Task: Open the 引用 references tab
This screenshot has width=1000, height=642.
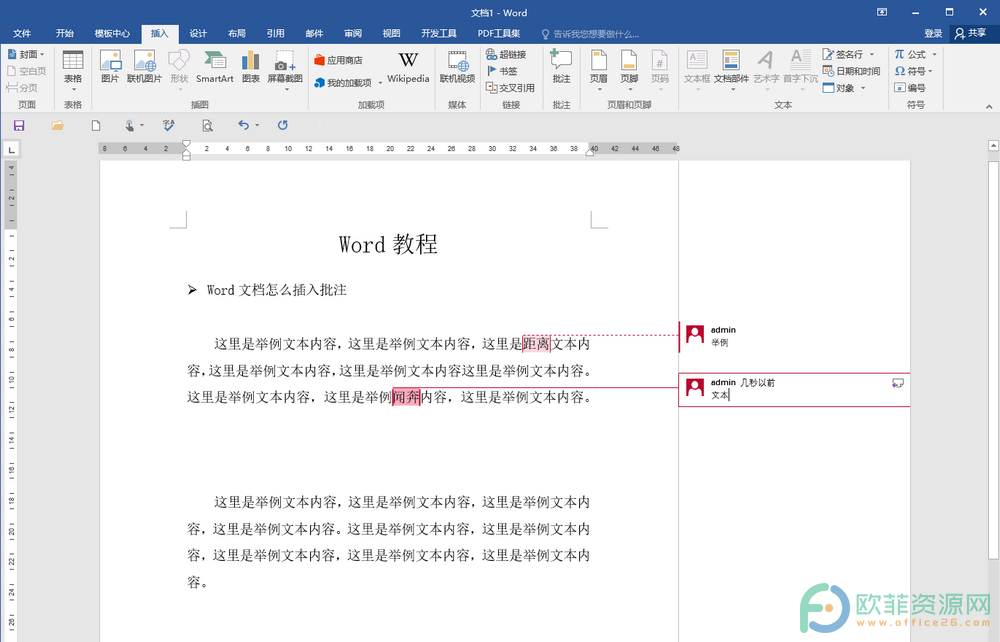Action: [276, 33]
